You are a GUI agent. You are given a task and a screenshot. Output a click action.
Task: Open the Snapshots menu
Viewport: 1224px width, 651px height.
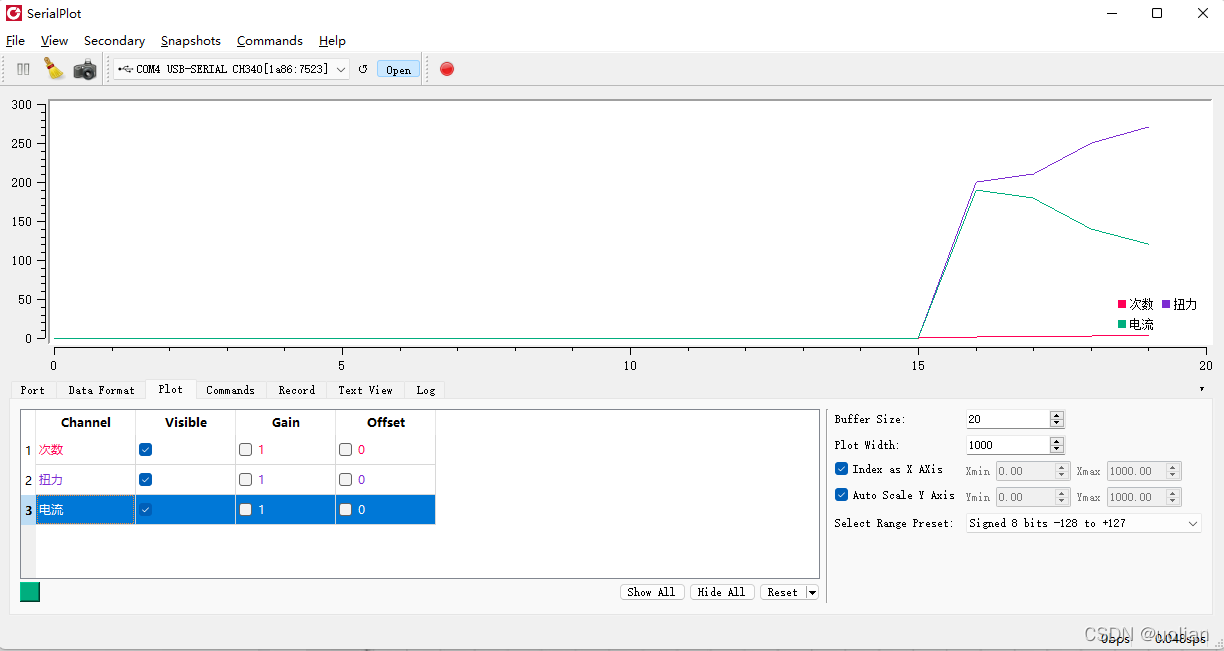coord(190,41)
